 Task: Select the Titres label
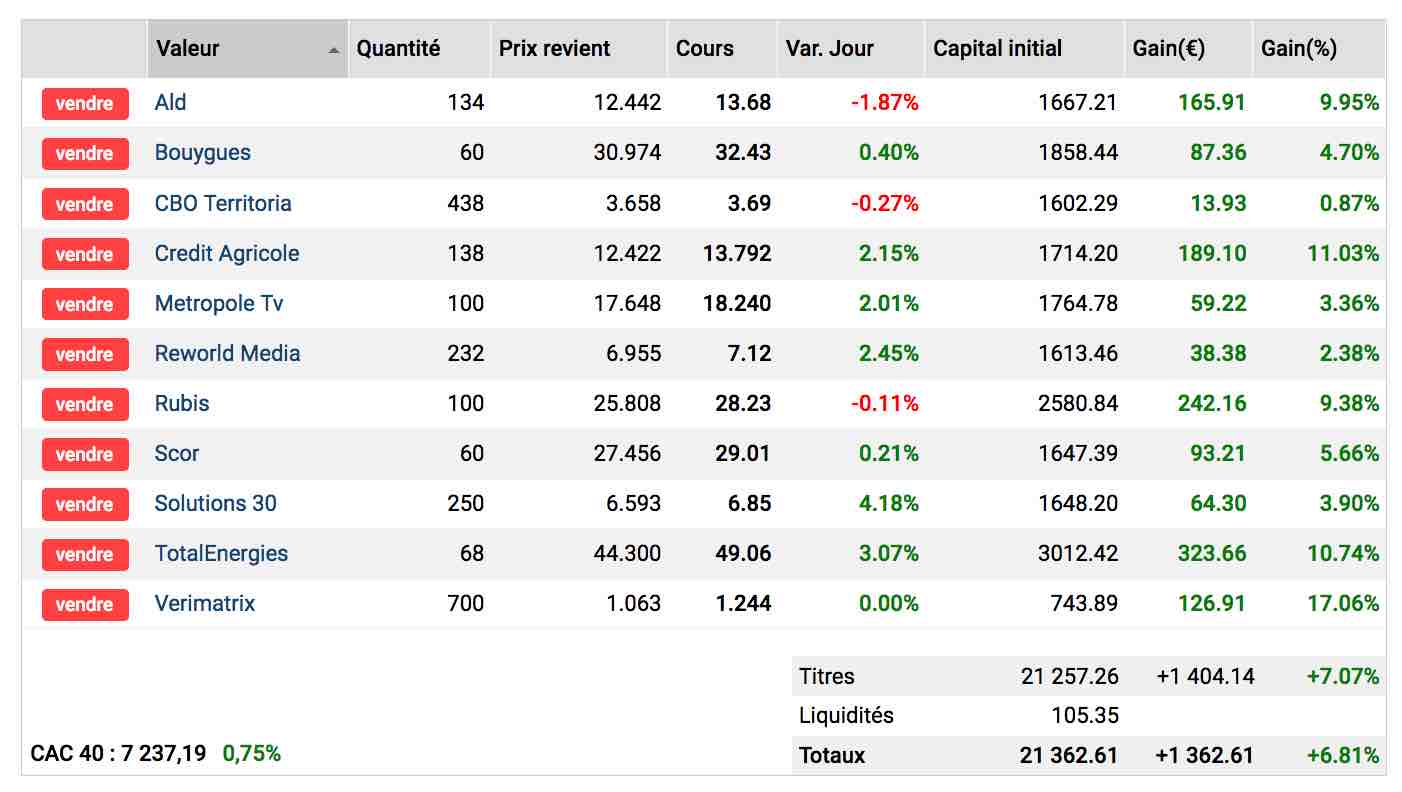(x=827, y=677)
